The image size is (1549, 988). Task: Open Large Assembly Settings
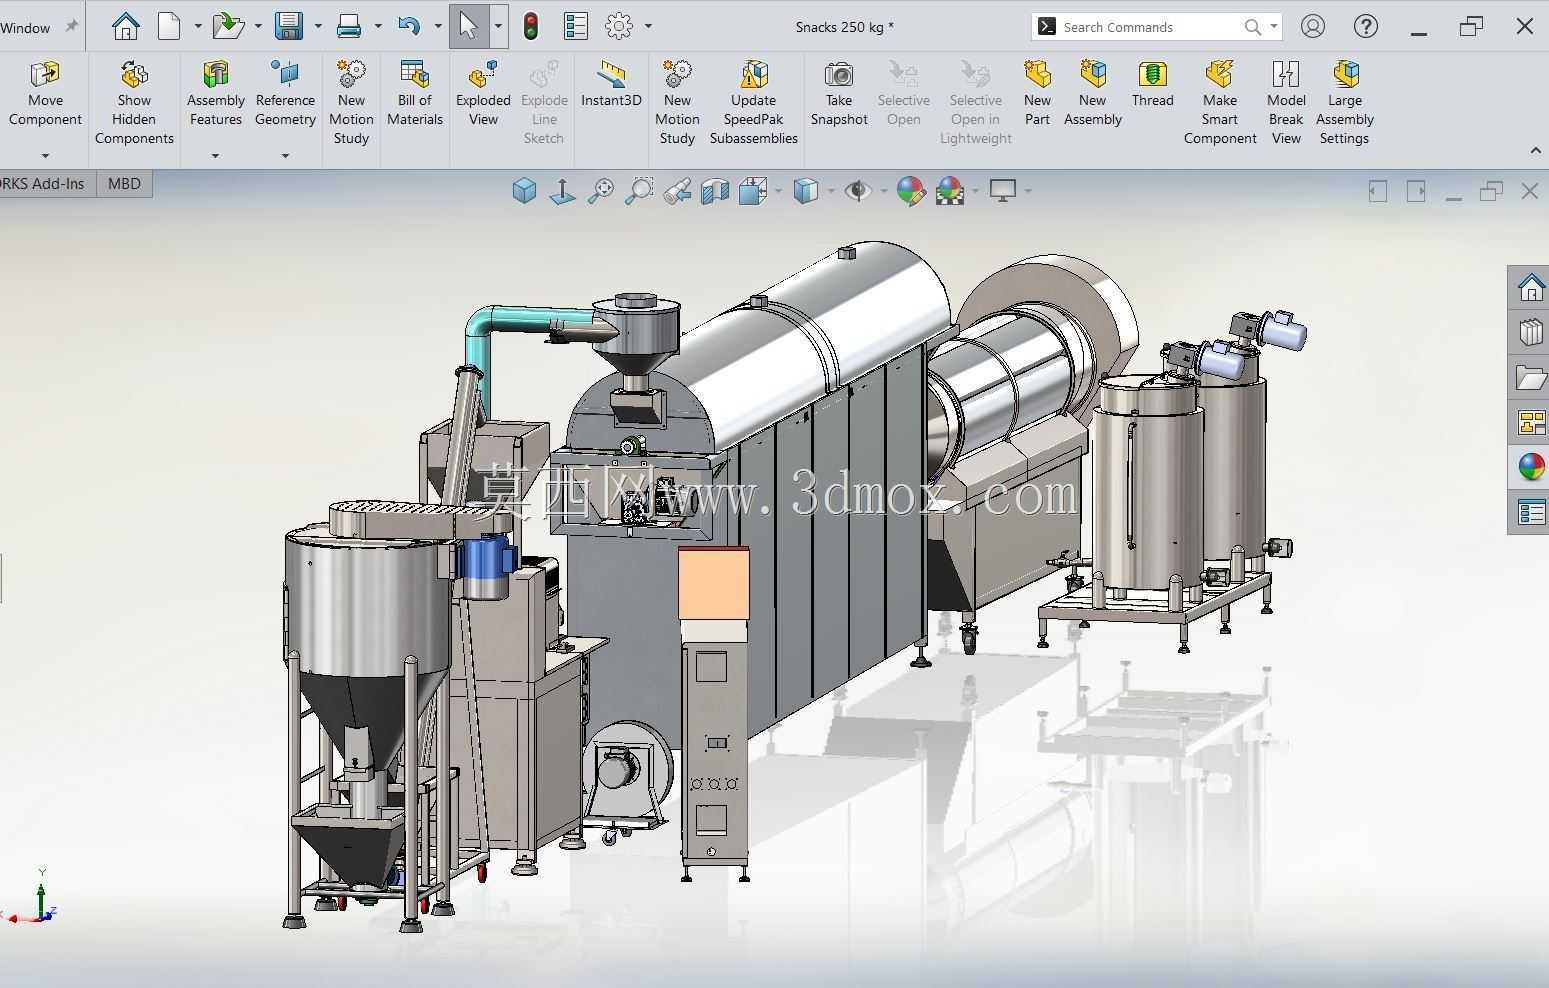click(1344, 102)
